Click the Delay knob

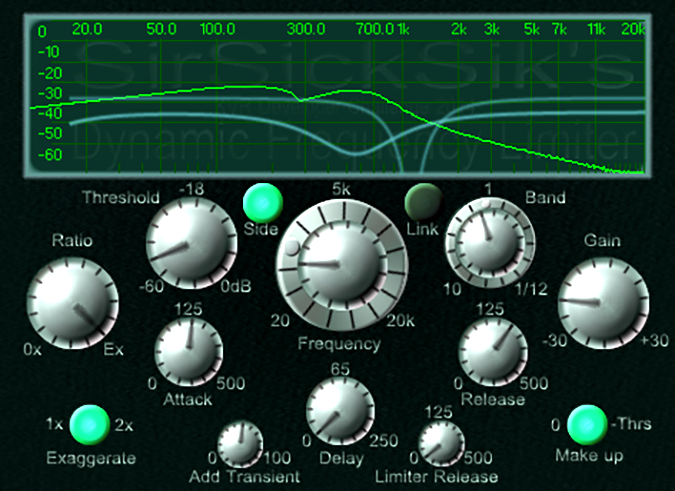[x=340, y=411]
